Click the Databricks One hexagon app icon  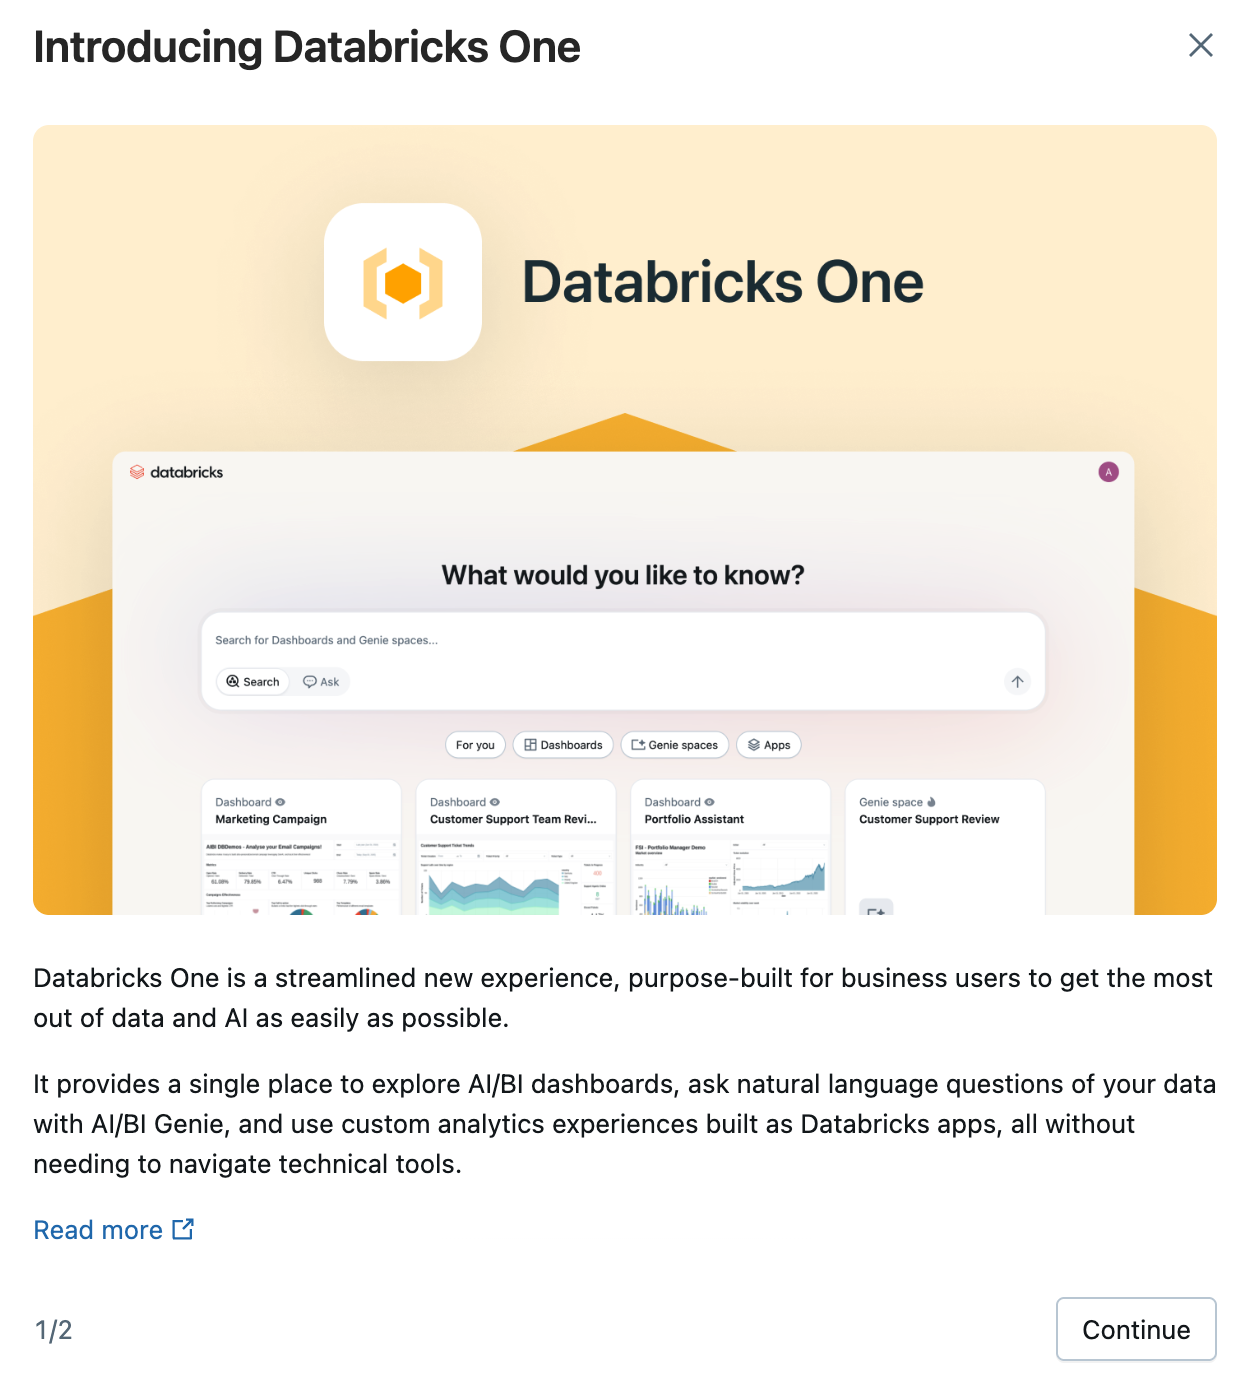point(403,281)
